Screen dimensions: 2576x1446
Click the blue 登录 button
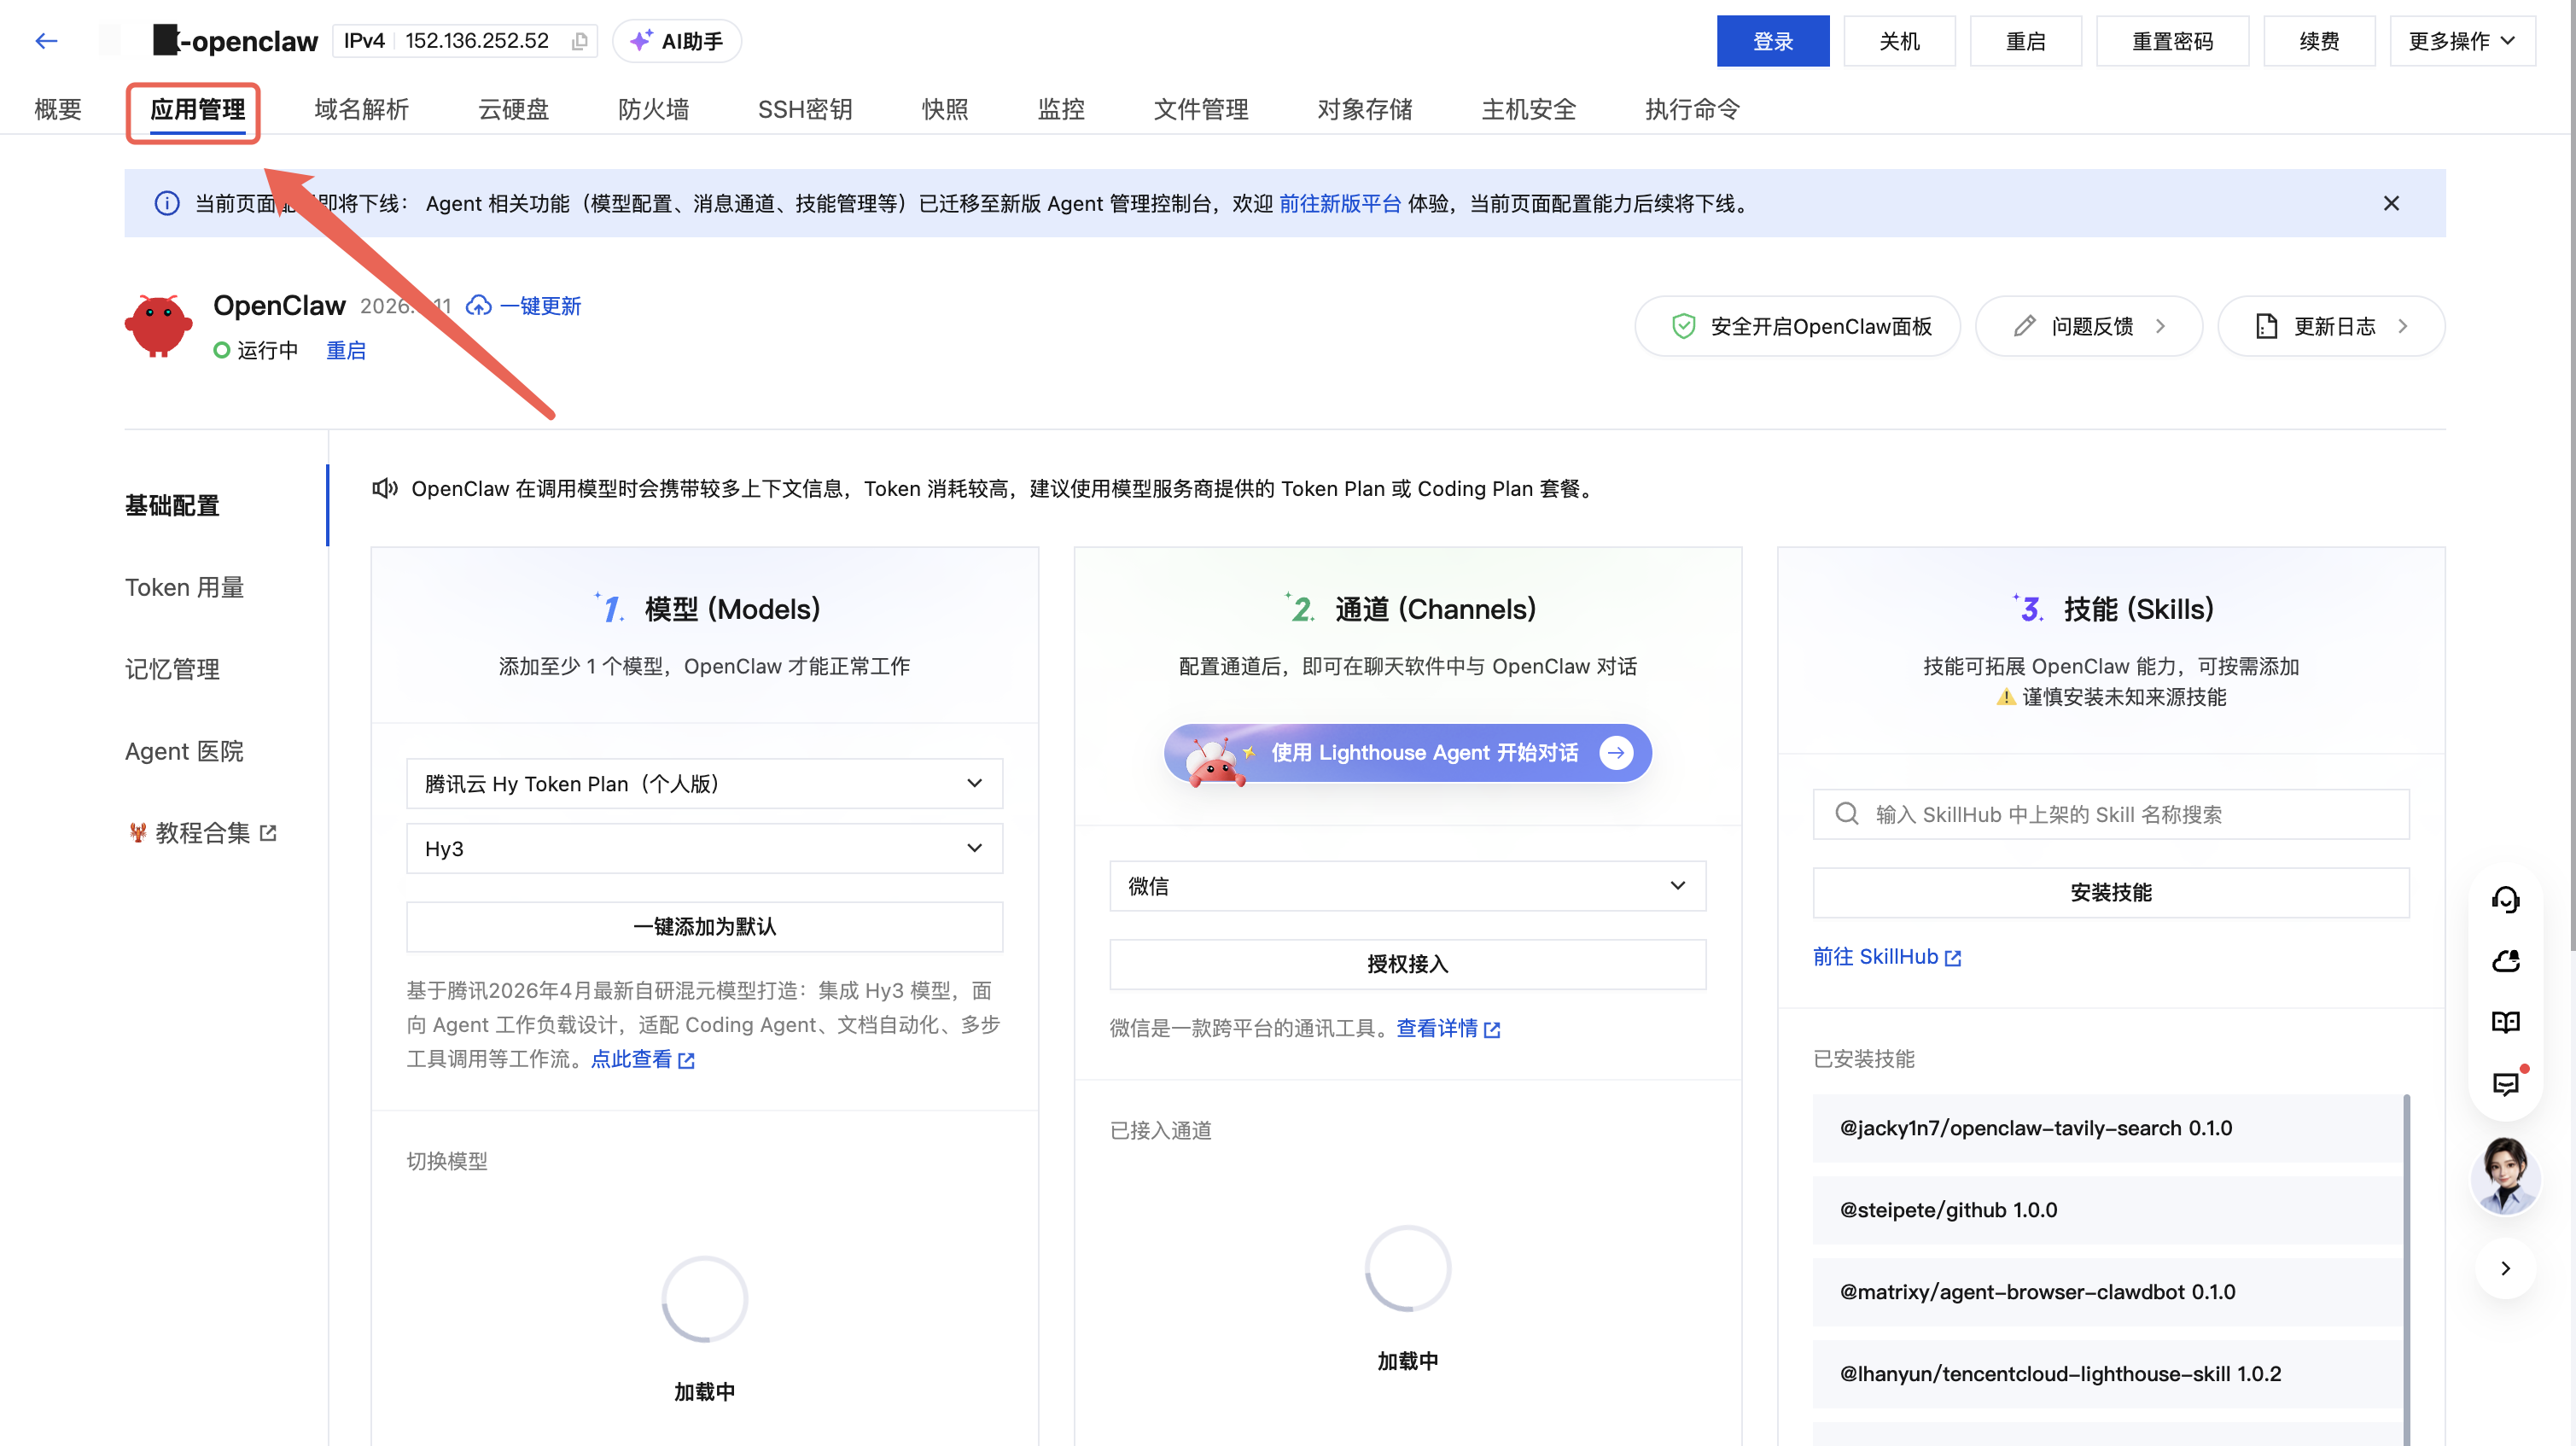pyautogui.click(x=1773, y=41)
